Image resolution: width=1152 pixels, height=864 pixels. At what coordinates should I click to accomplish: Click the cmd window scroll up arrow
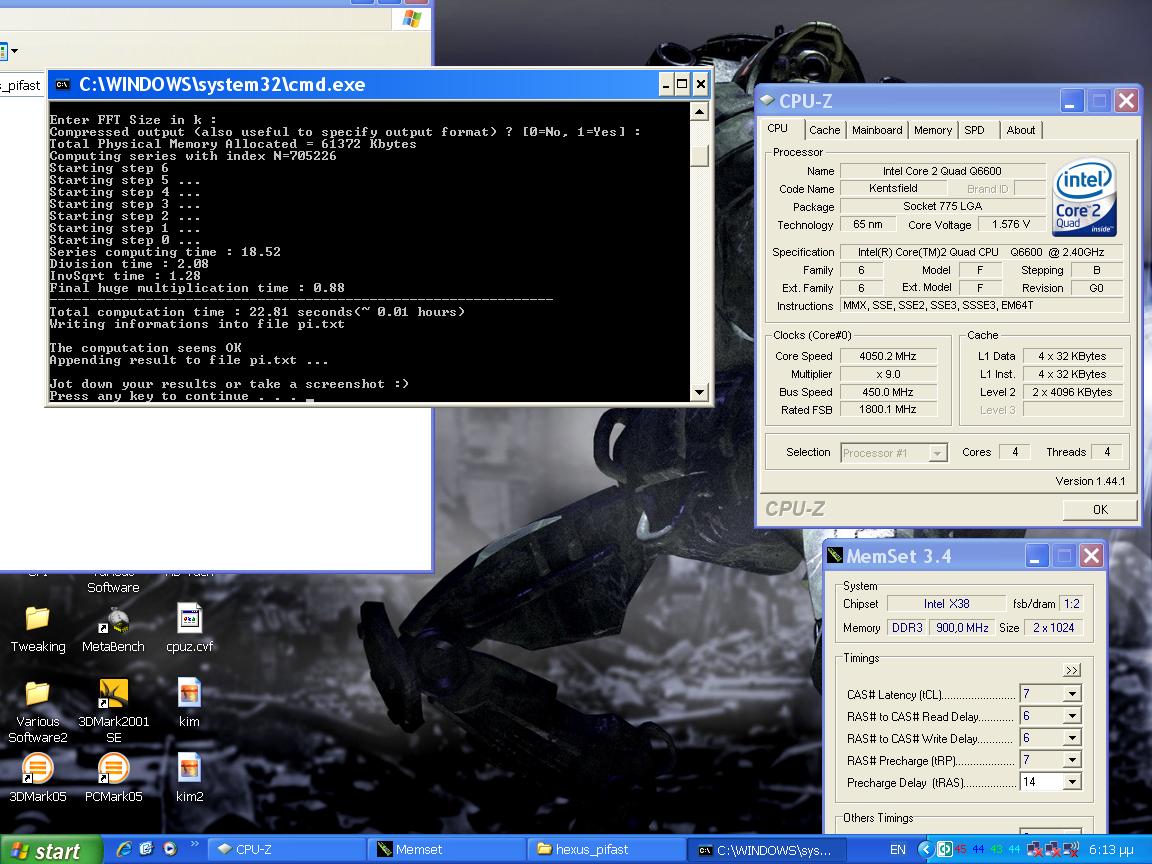pyautogui.click(x=699, y=112)
